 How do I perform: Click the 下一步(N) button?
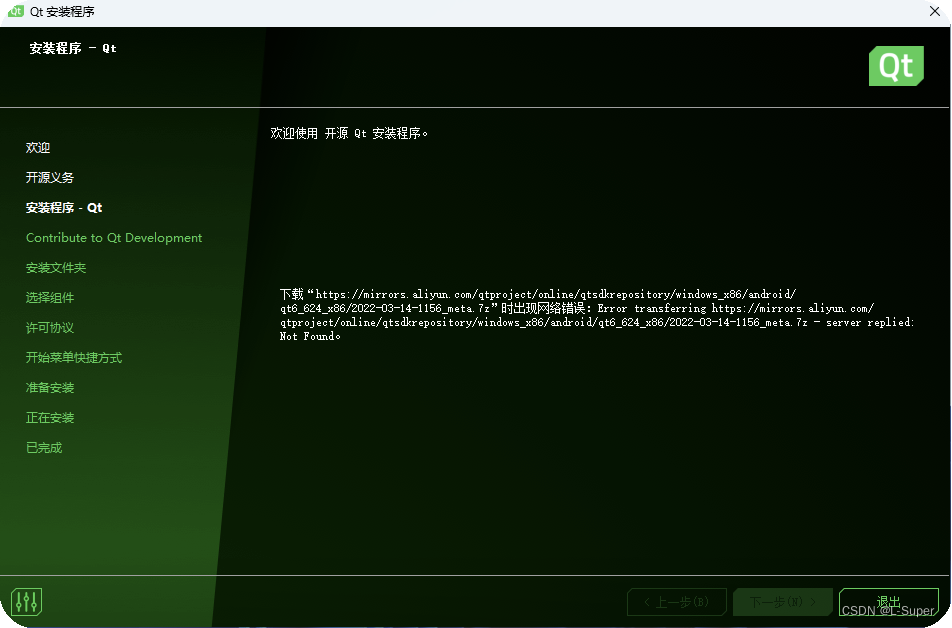point(782,602)
